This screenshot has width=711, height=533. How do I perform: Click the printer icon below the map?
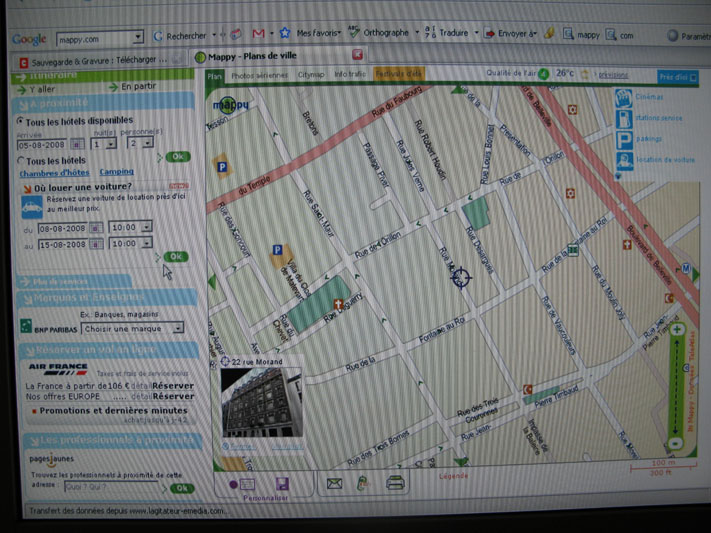tap(395, 483)
